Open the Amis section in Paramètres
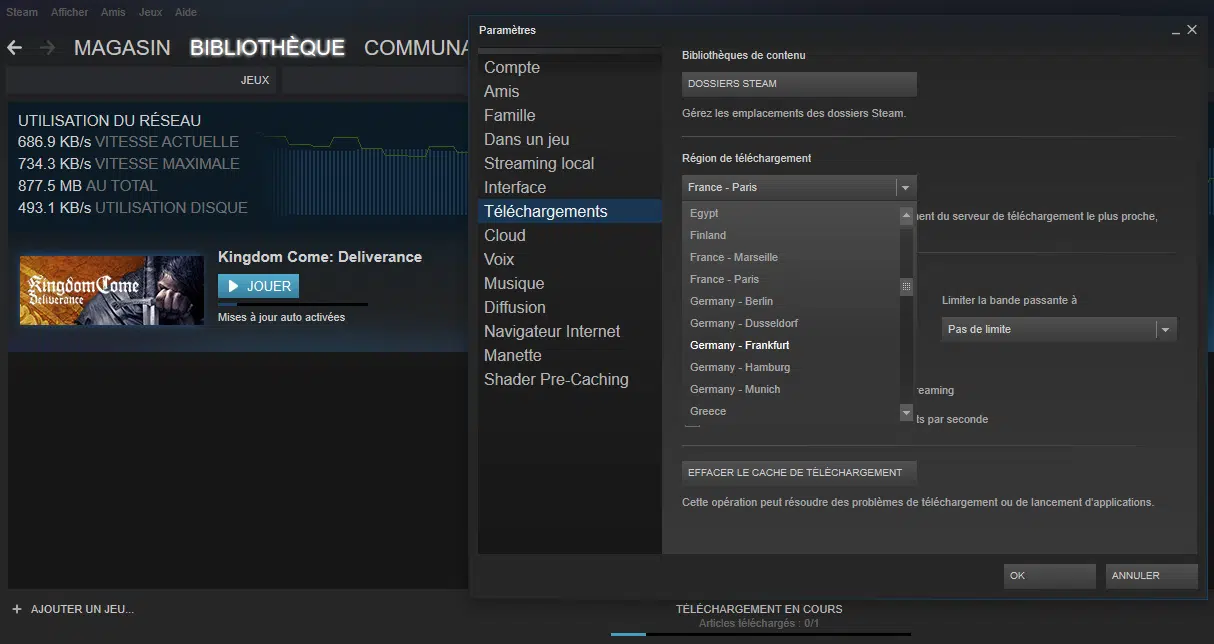 (570, 91)
